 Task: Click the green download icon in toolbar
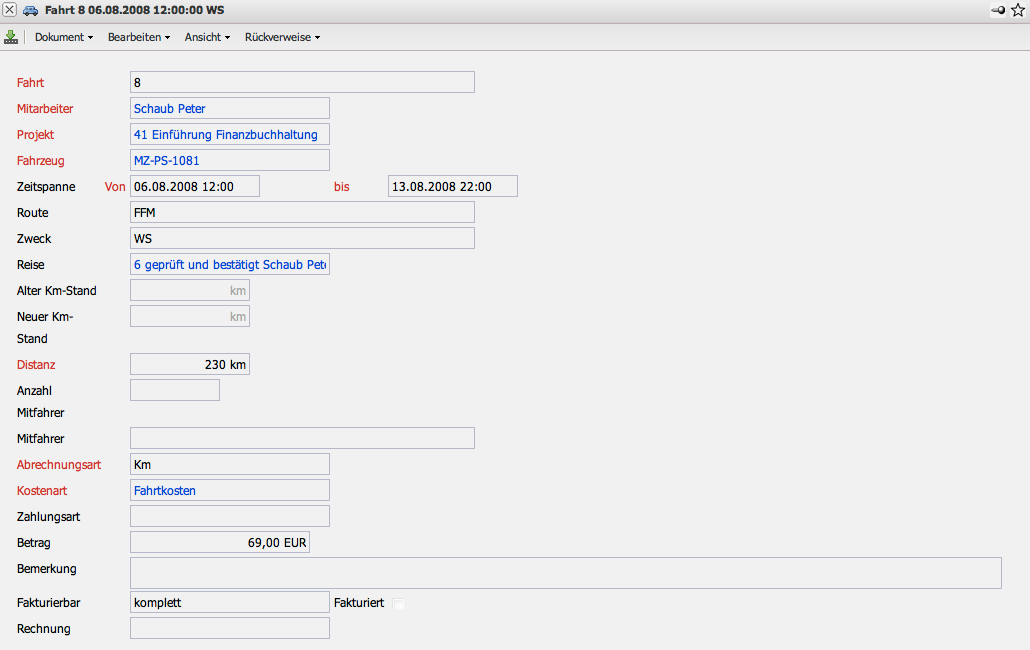11,37
